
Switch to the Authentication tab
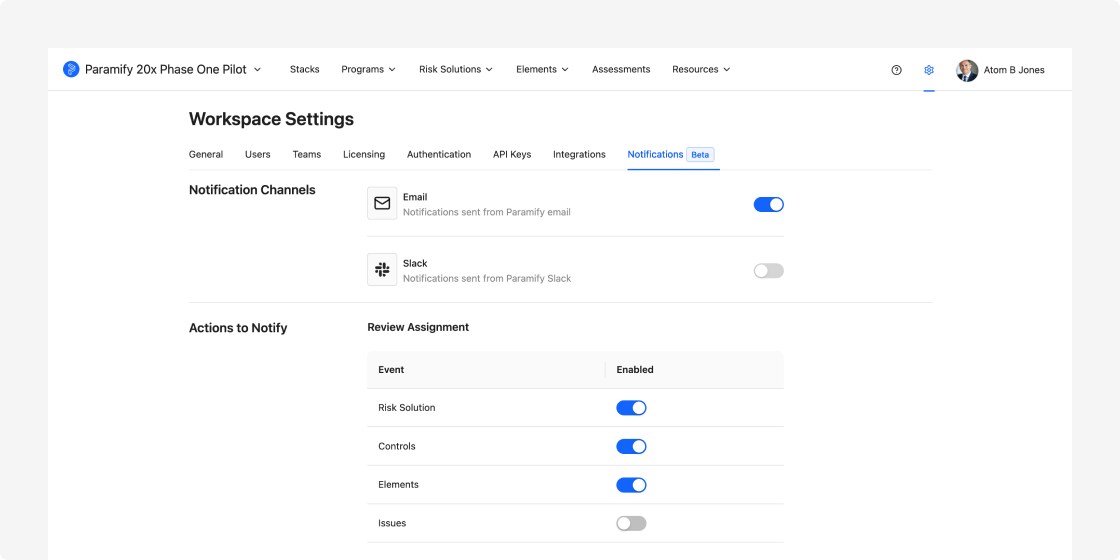439,154
